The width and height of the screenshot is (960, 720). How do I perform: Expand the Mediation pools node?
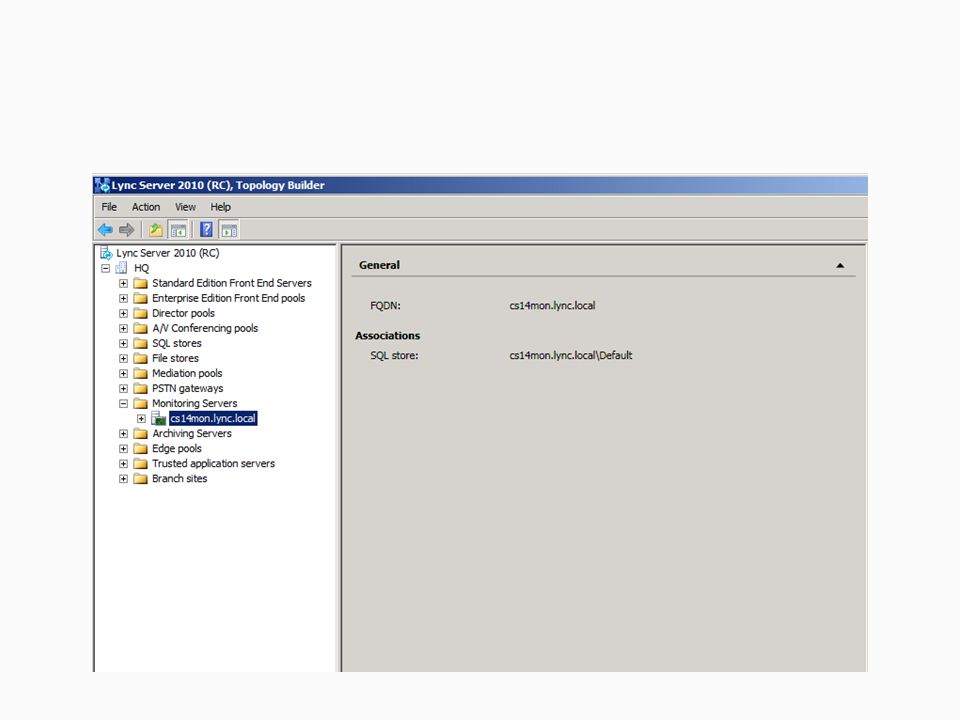click(x=124, y=373)
